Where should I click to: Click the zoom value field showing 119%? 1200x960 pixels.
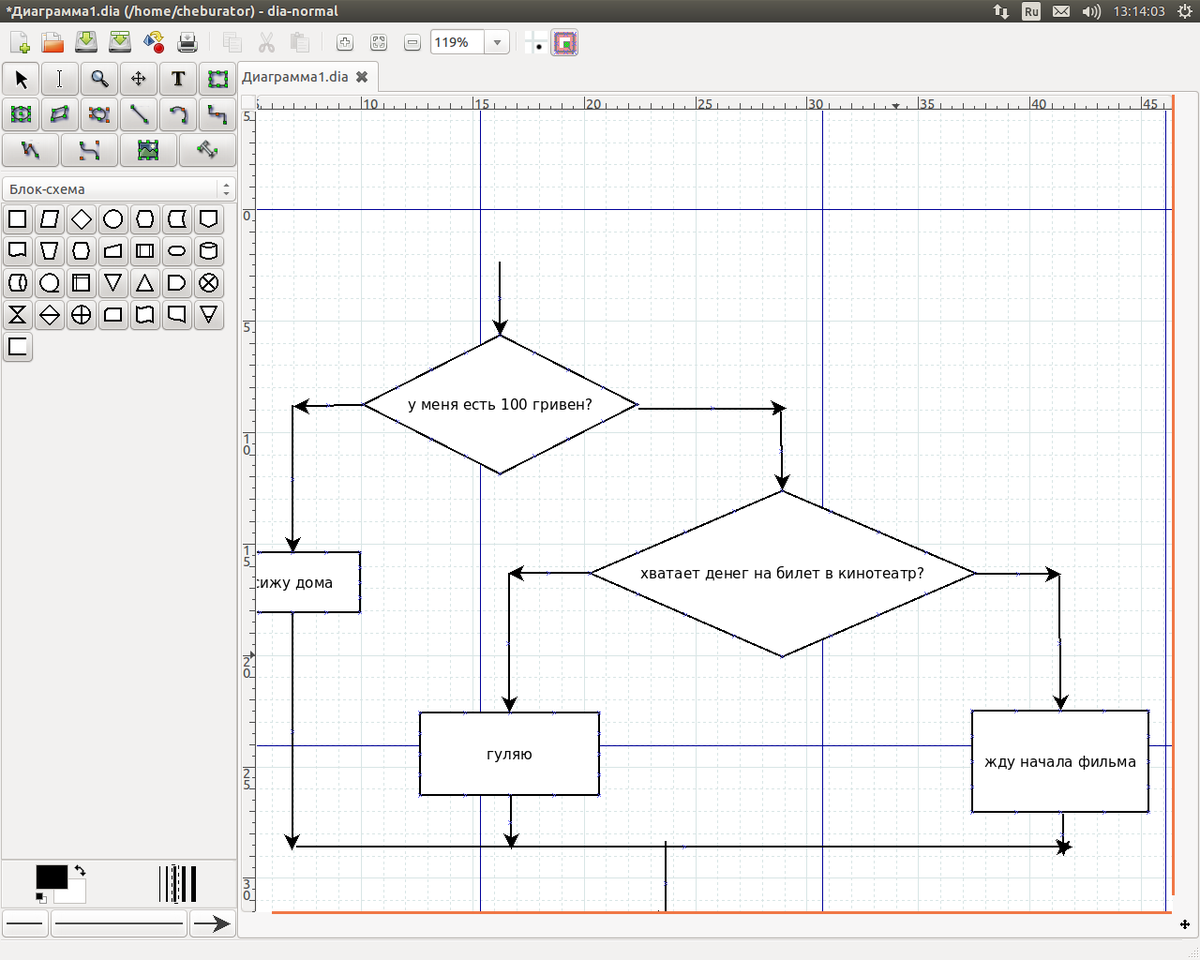click(458, 43)
